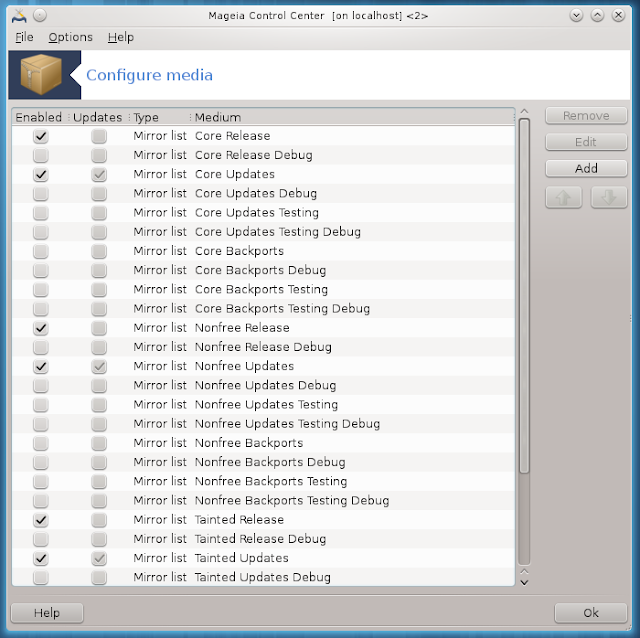640x638 pixels.
Task: Close the Mageia Control Center window
Action: pyautogui.click(x=618, y=16)
